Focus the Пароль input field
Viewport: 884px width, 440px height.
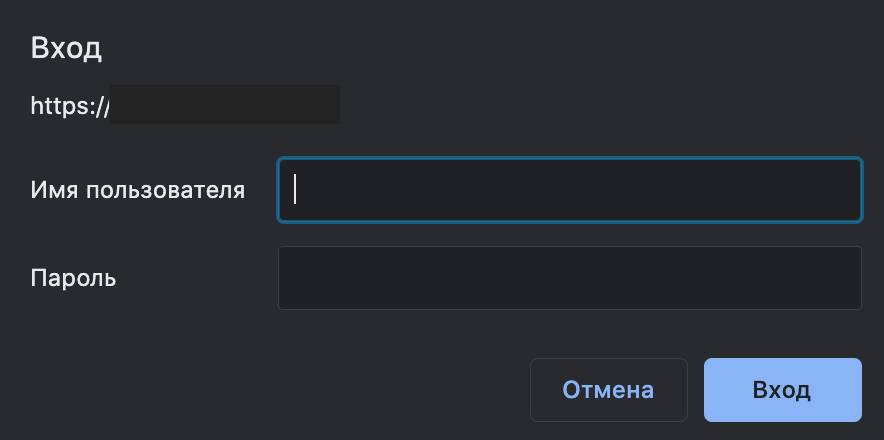569,278
